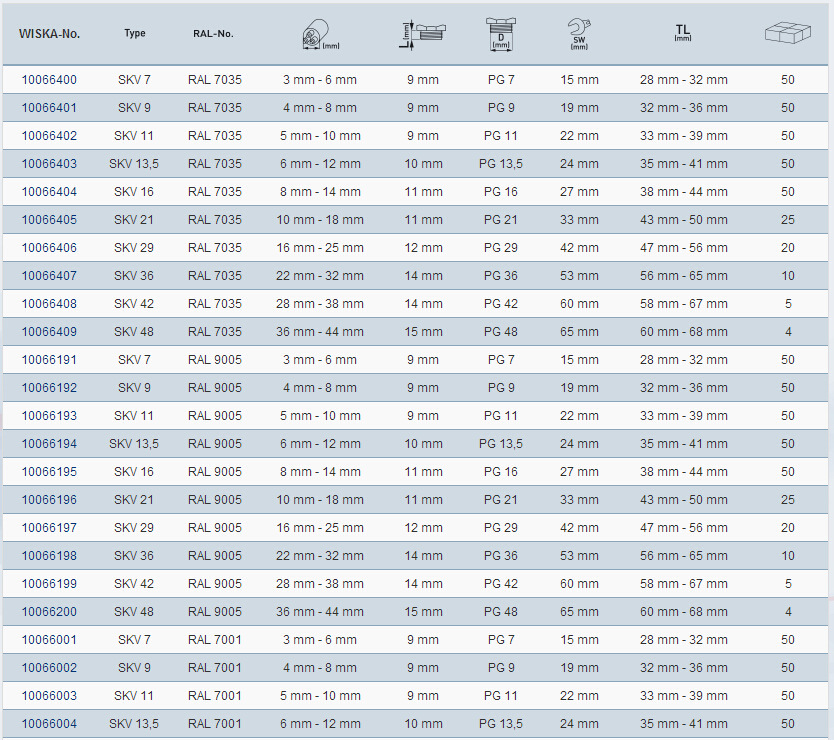Select 60 mm wrench size in row 10066408

point(579,304)
